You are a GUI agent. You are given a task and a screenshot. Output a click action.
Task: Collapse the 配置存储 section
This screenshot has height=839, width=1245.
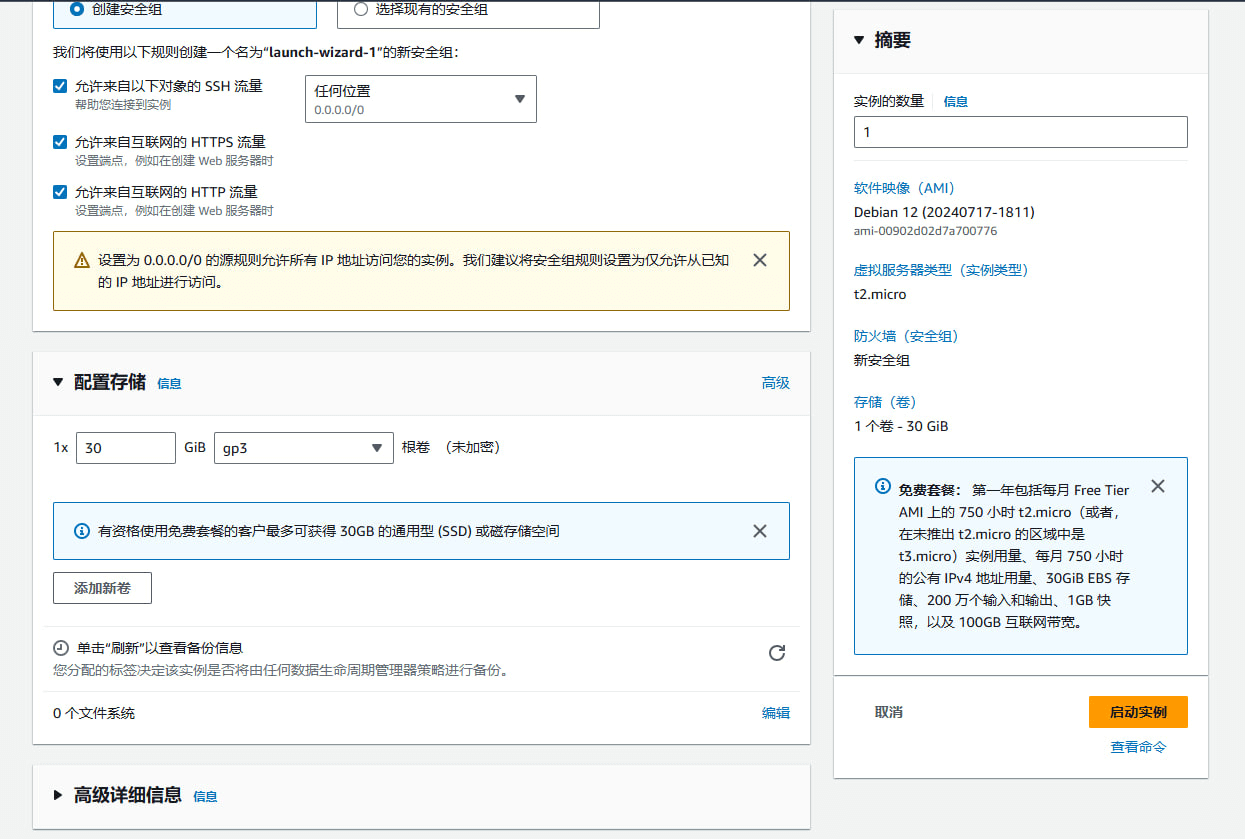[x=57, y=382]
